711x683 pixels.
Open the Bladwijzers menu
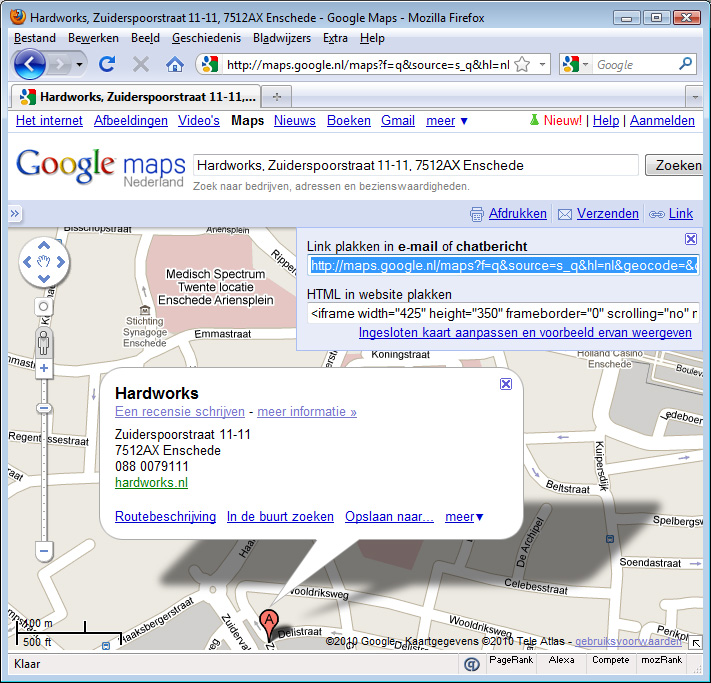pos(282,38)
